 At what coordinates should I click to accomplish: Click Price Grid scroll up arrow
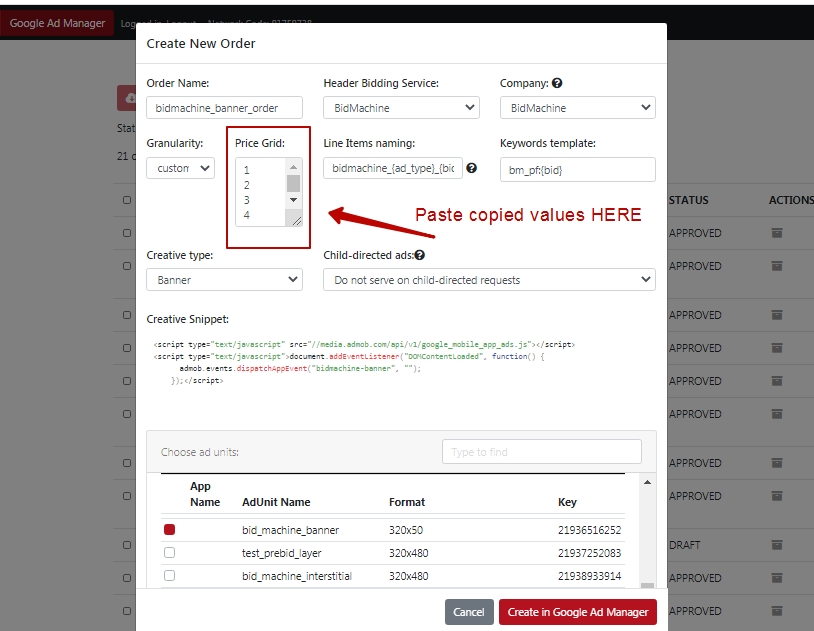[x=293, y=167]
